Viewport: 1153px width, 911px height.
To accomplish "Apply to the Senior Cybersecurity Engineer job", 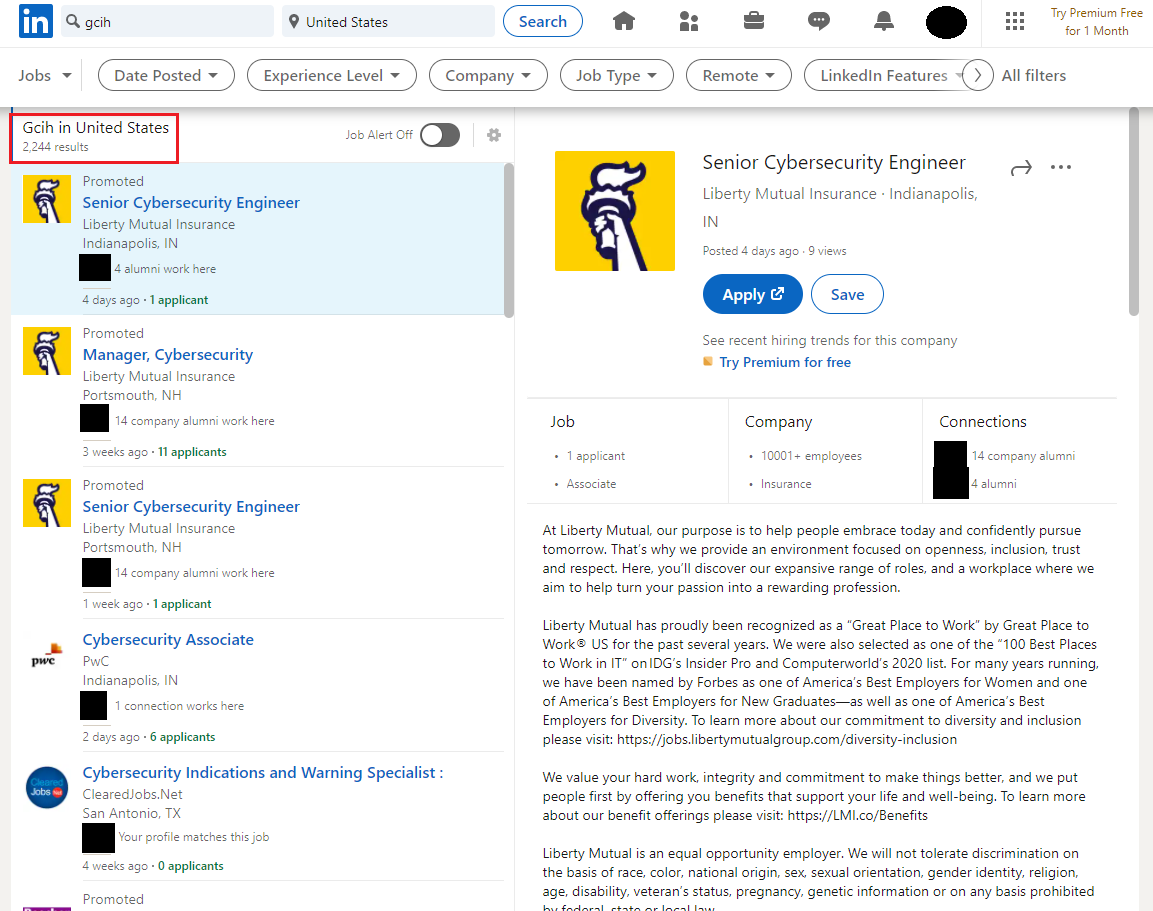I will [x=753, y=294].
